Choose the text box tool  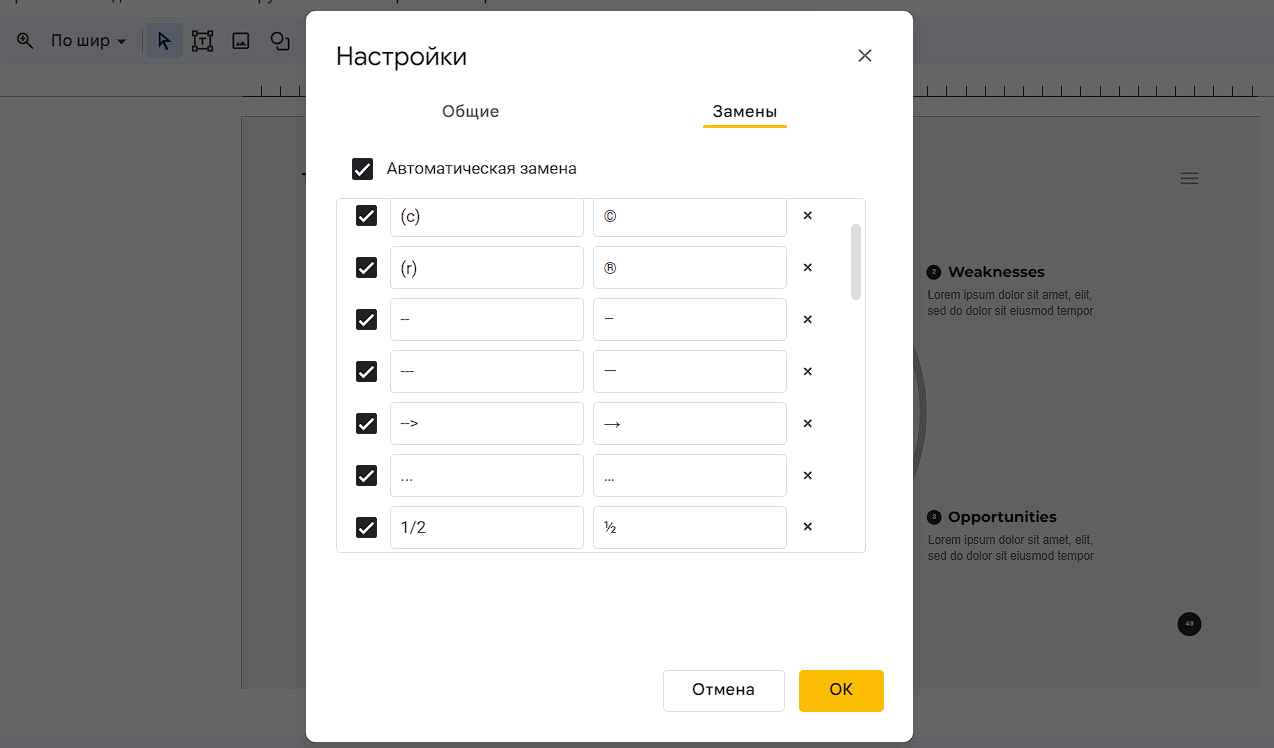coord(203,41)
